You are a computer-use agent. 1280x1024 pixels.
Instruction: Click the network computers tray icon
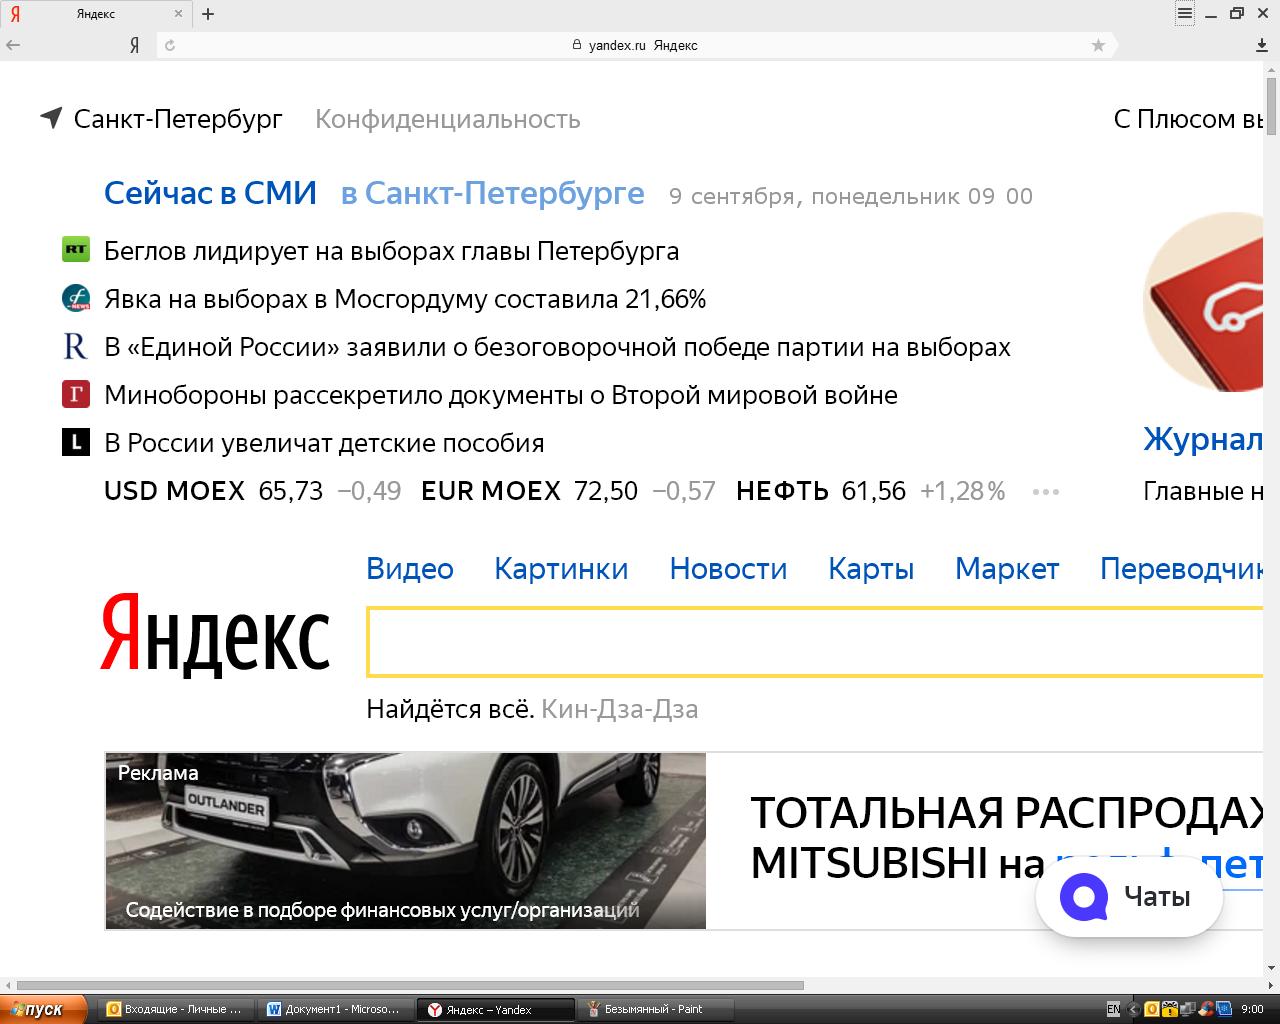pos(1186,1009)
